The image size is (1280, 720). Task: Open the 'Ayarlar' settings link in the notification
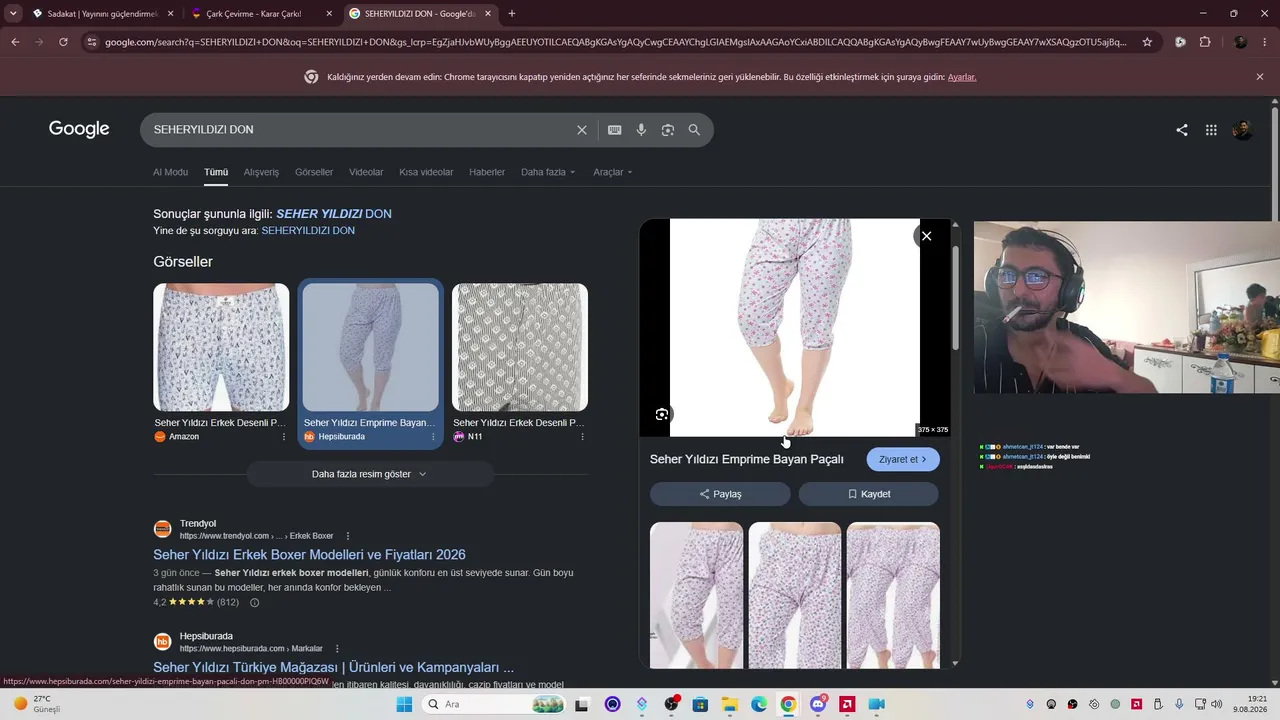[x=962, y=77]
